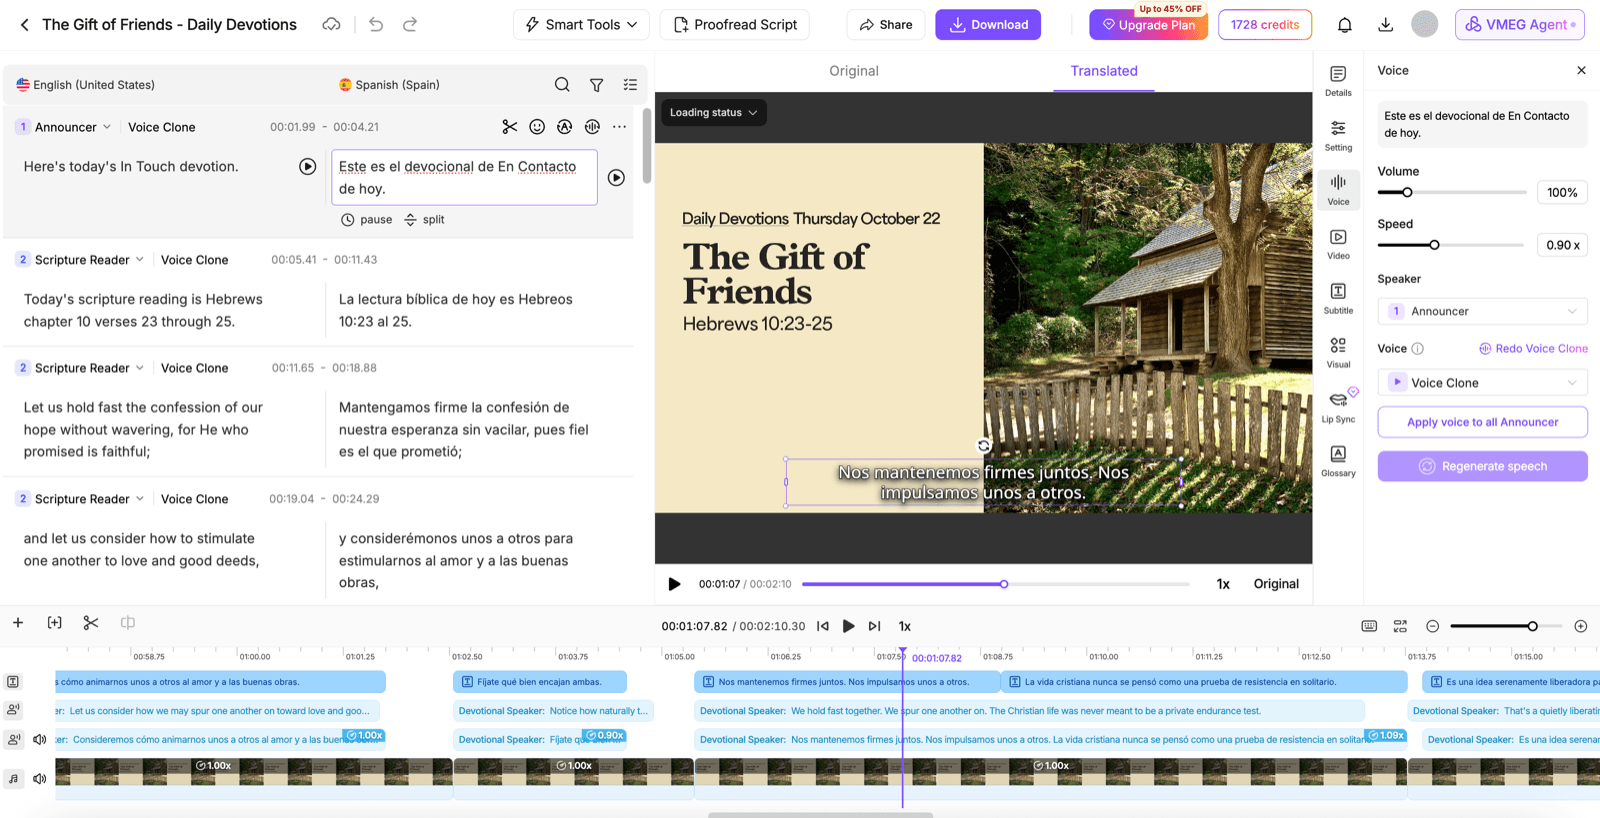The image size is (1600, 818).
Task: Adjust the Speed slider handle
Action: [x=1434, y=245]
